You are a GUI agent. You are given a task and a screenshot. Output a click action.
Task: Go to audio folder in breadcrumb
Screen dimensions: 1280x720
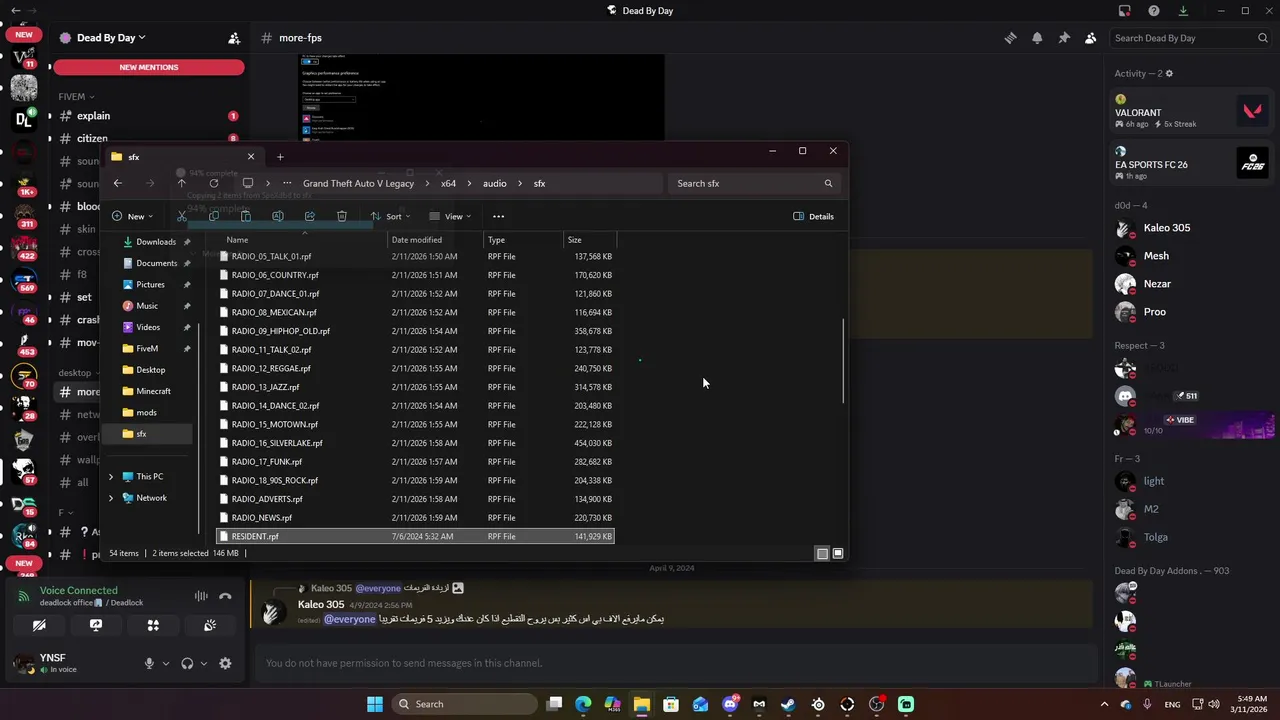point(495,183)
